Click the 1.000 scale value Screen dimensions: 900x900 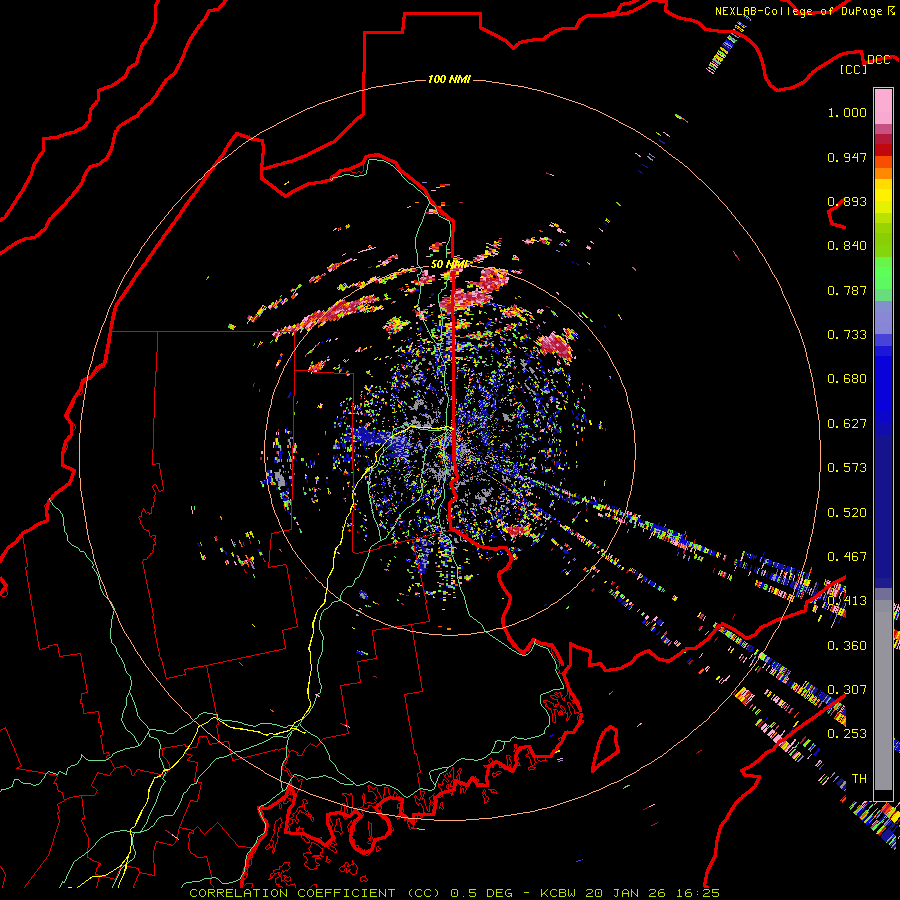point(847,112)
